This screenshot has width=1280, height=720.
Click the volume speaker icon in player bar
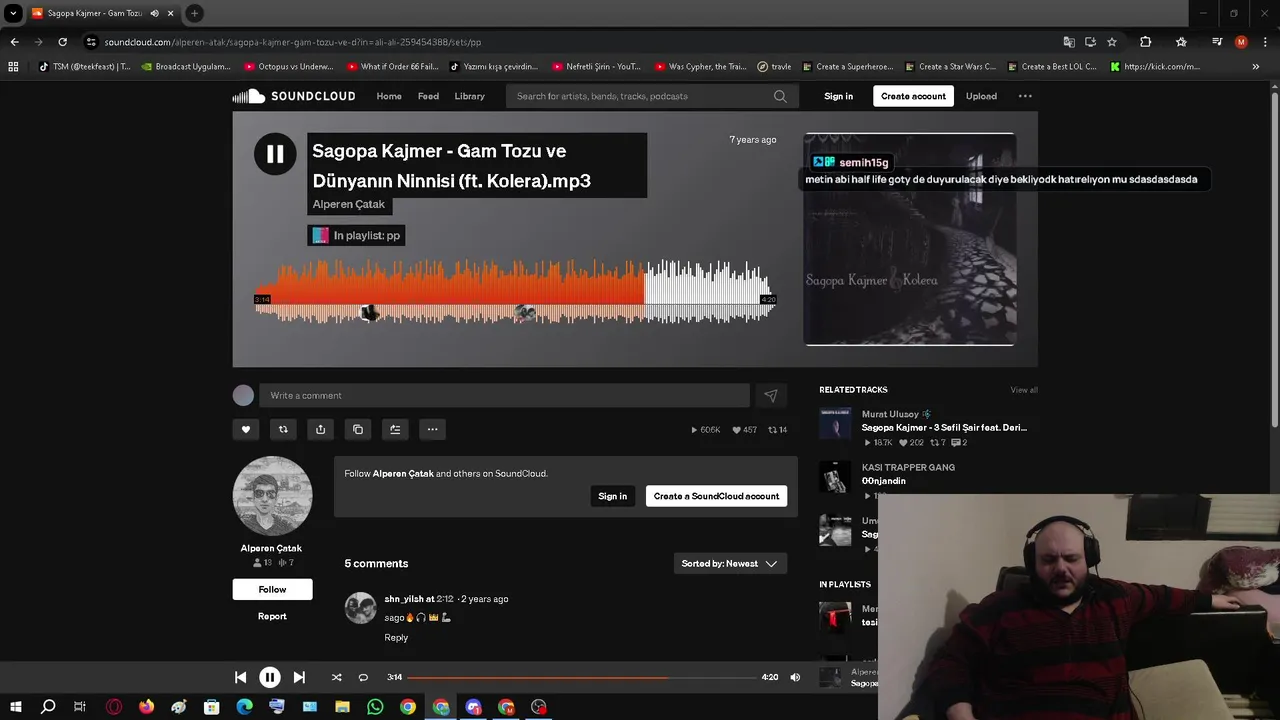coord(795,677)
